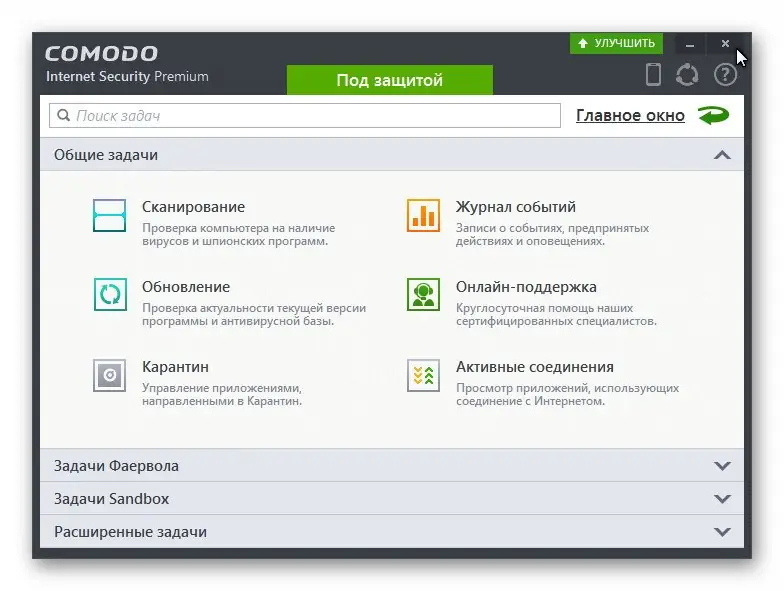
Task: Click the green УЛУЧШИТЬ upgrade button
Action: 616,44
